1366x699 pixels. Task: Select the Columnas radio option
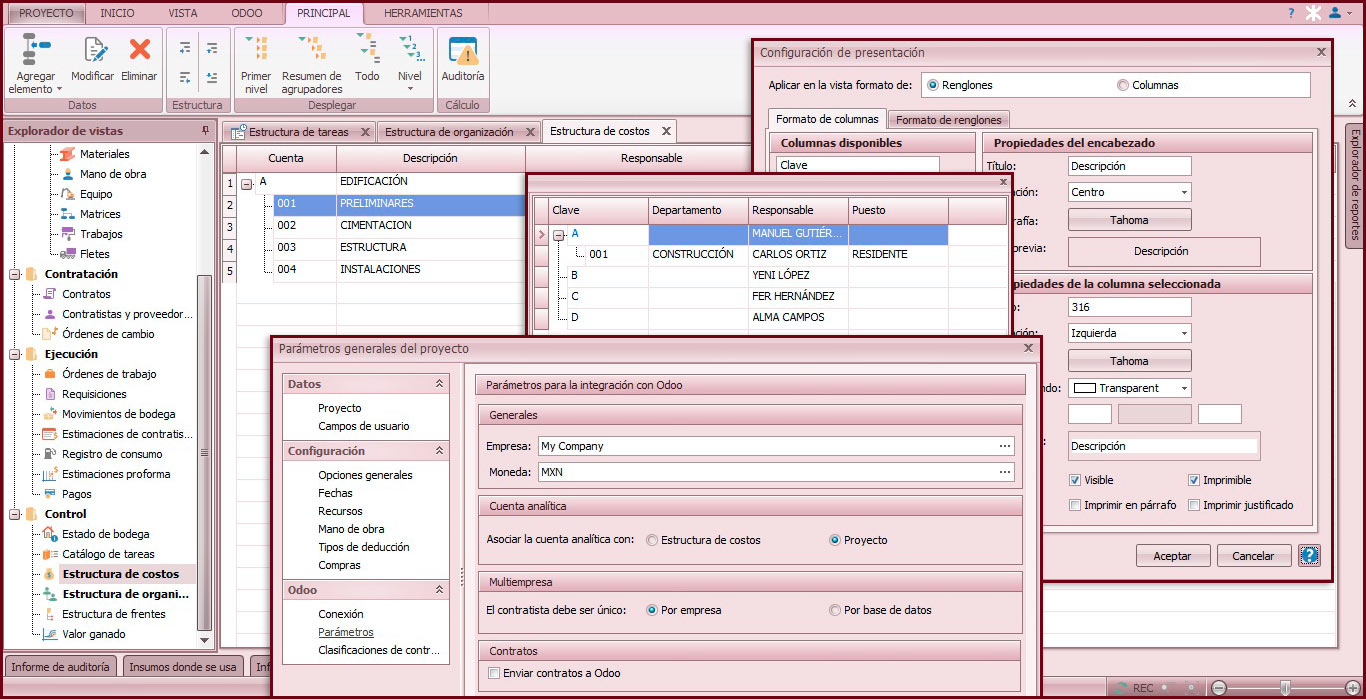(x=1123, y=85)
